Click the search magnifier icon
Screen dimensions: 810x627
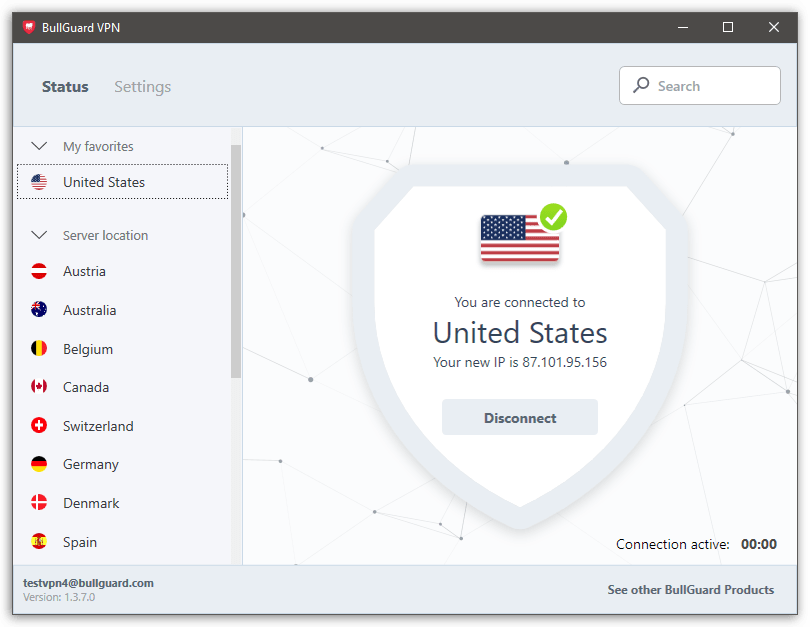click(641, 85)
